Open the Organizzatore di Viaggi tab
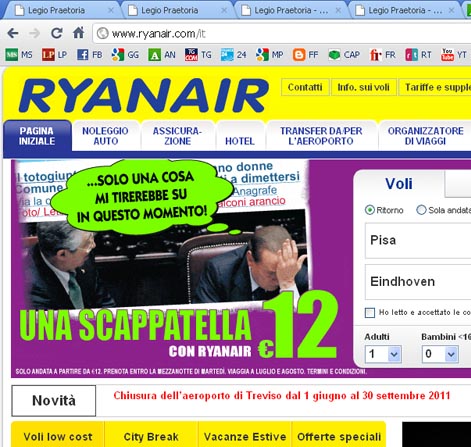 425,136
